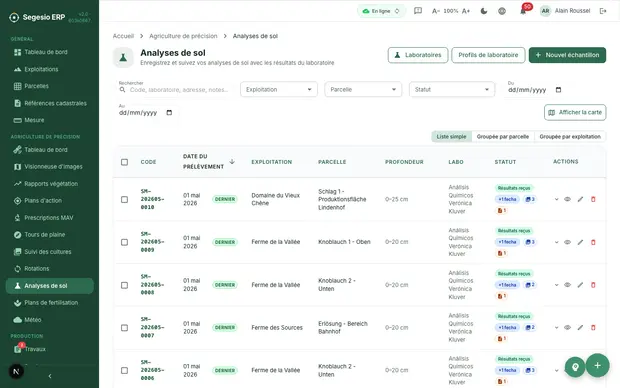Check the box for sample SM-202605-0008
The width and height of the screenshot is (620, 388).
(x=125, y=285)
